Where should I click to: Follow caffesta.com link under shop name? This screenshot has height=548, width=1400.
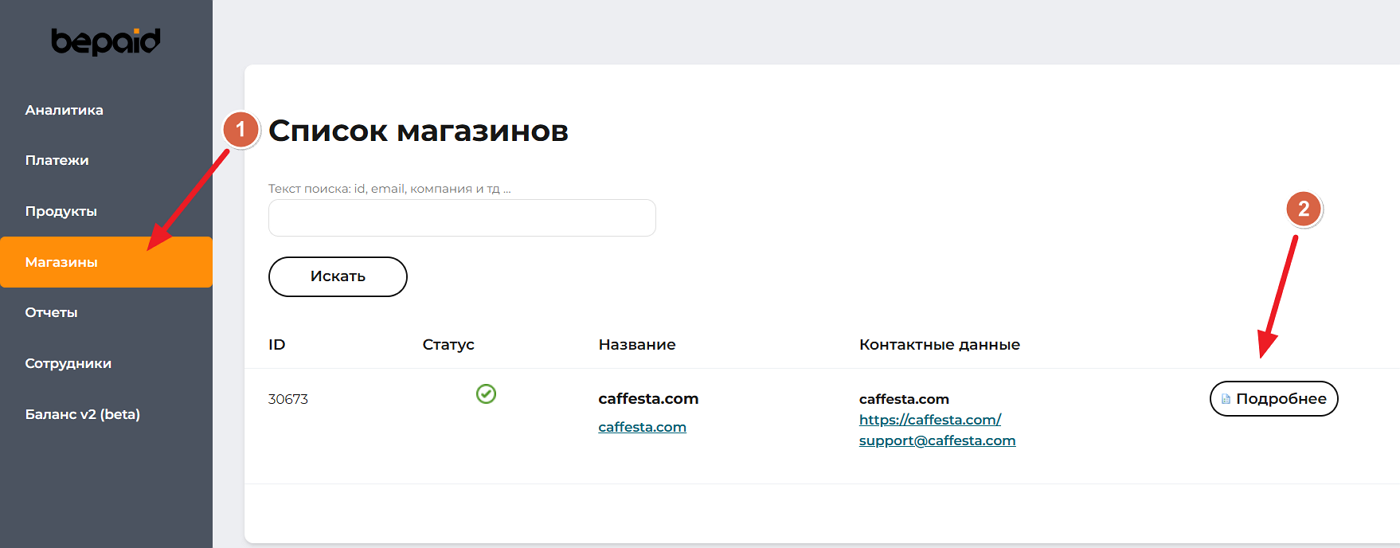pyautogui.click(x=642, y=427)
